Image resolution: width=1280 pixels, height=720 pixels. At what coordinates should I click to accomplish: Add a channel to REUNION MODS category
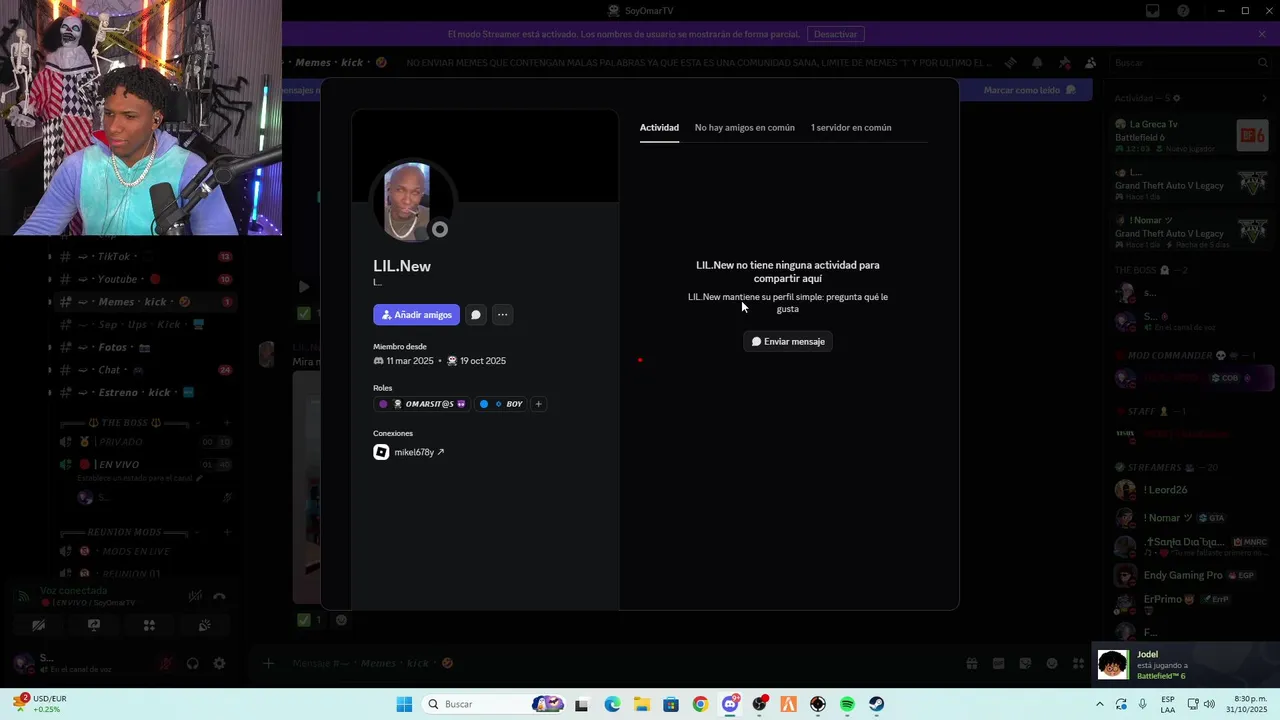(x=227, y=532)
